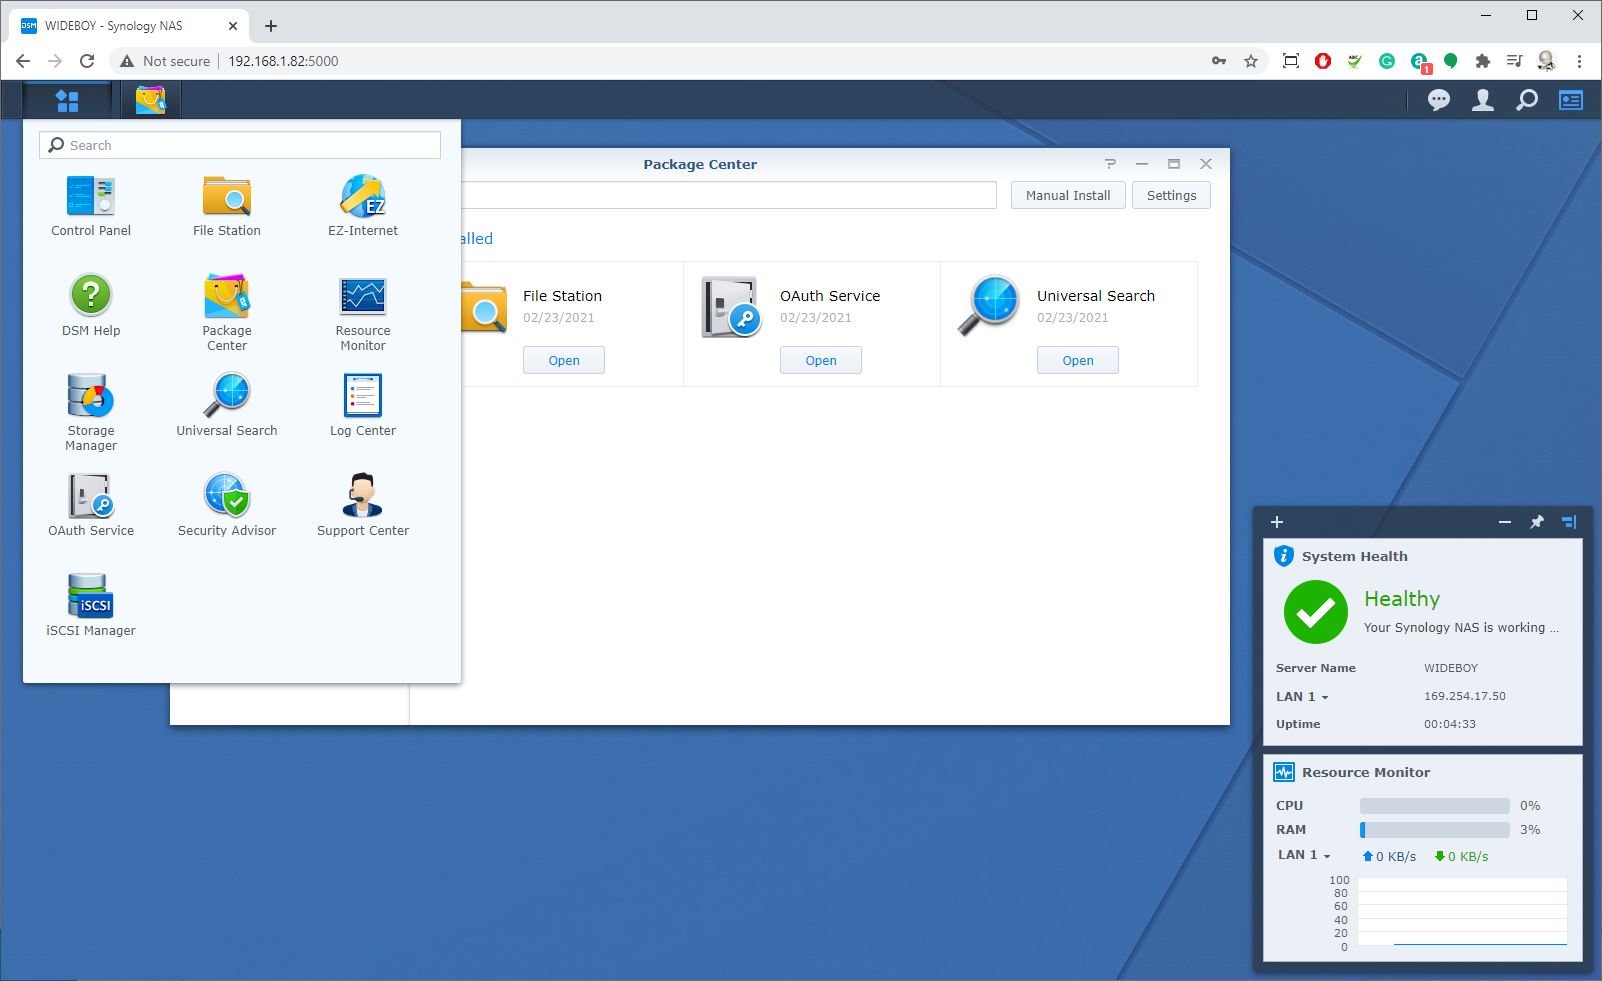Viewport: 1602px width, 981px height.
Task: Open Package Center help question mark
Action: [1110, 164]
